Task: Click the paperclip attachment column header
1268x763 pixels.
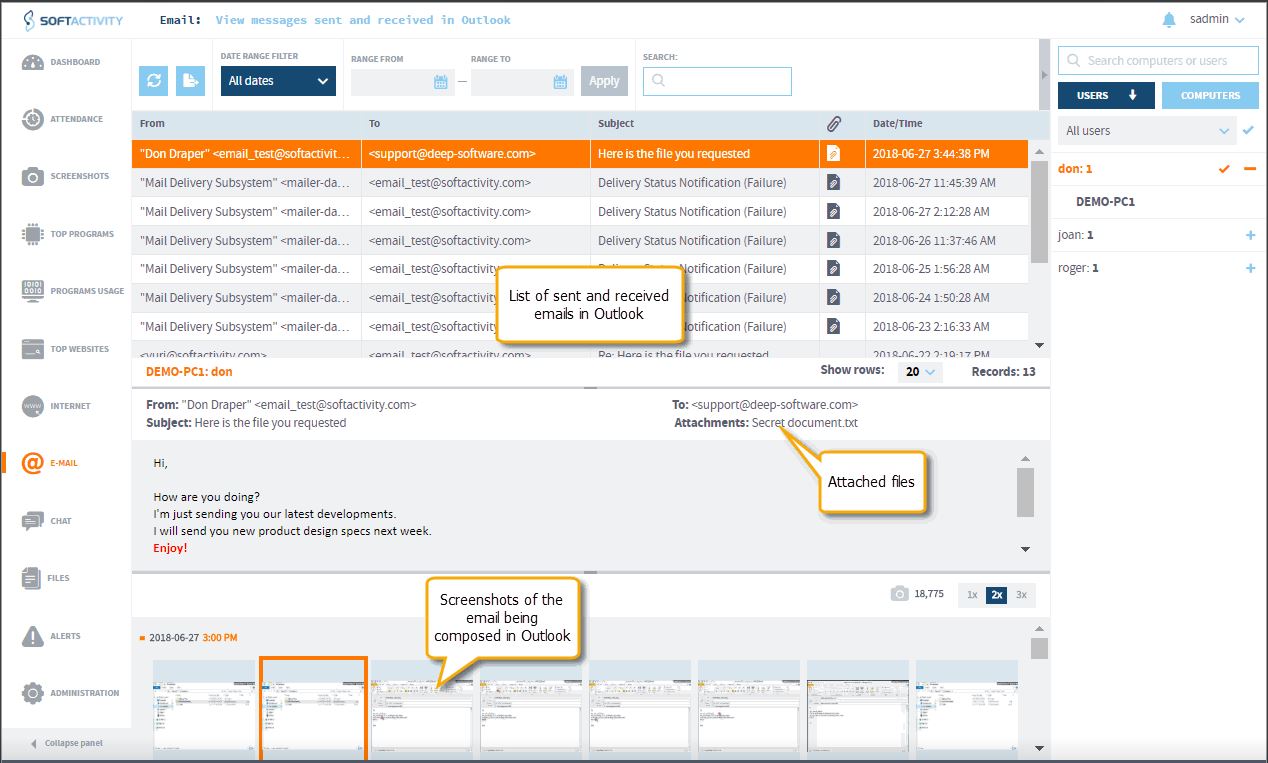Action: click(834, 124)
